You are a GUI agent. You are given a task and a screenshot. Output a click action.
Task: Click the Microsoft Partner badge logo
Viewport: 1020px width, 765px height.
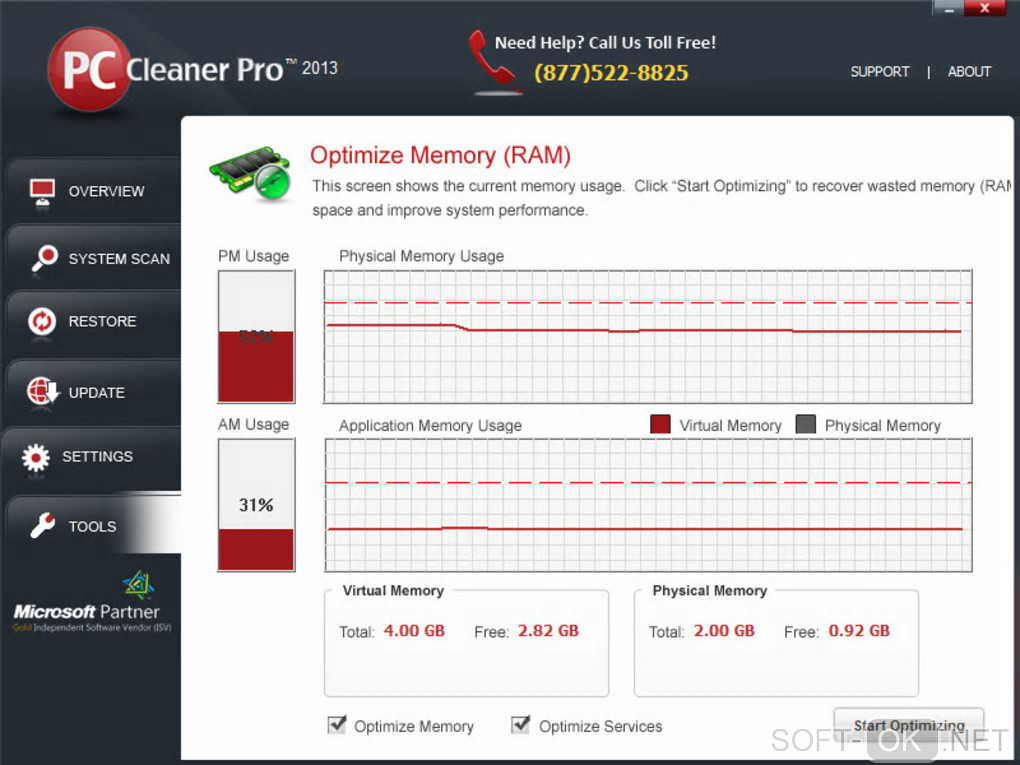point(92,602)
